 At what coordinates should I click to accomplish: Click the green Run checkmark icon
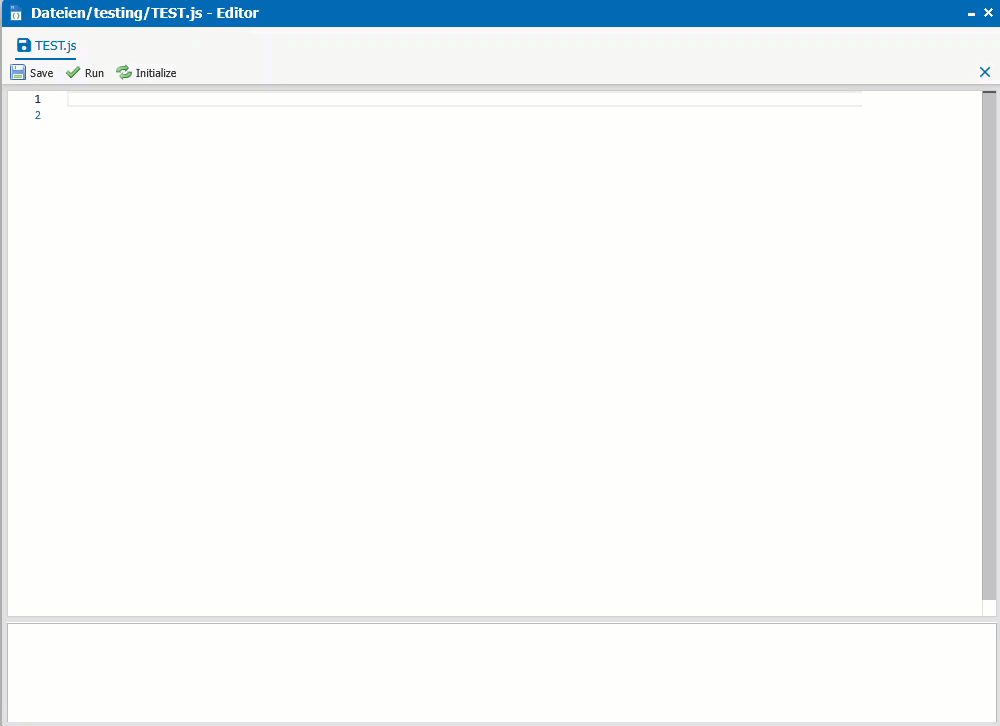tap(73, 72)
